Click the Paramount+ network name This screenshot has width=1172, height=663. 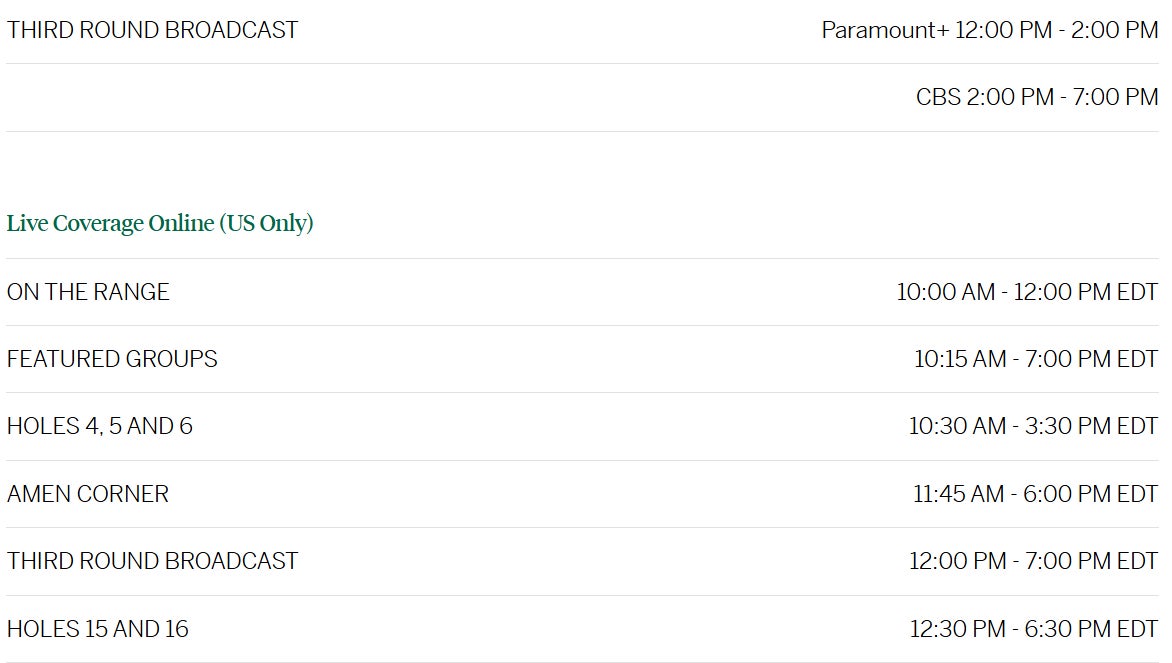tap(884, 30)
